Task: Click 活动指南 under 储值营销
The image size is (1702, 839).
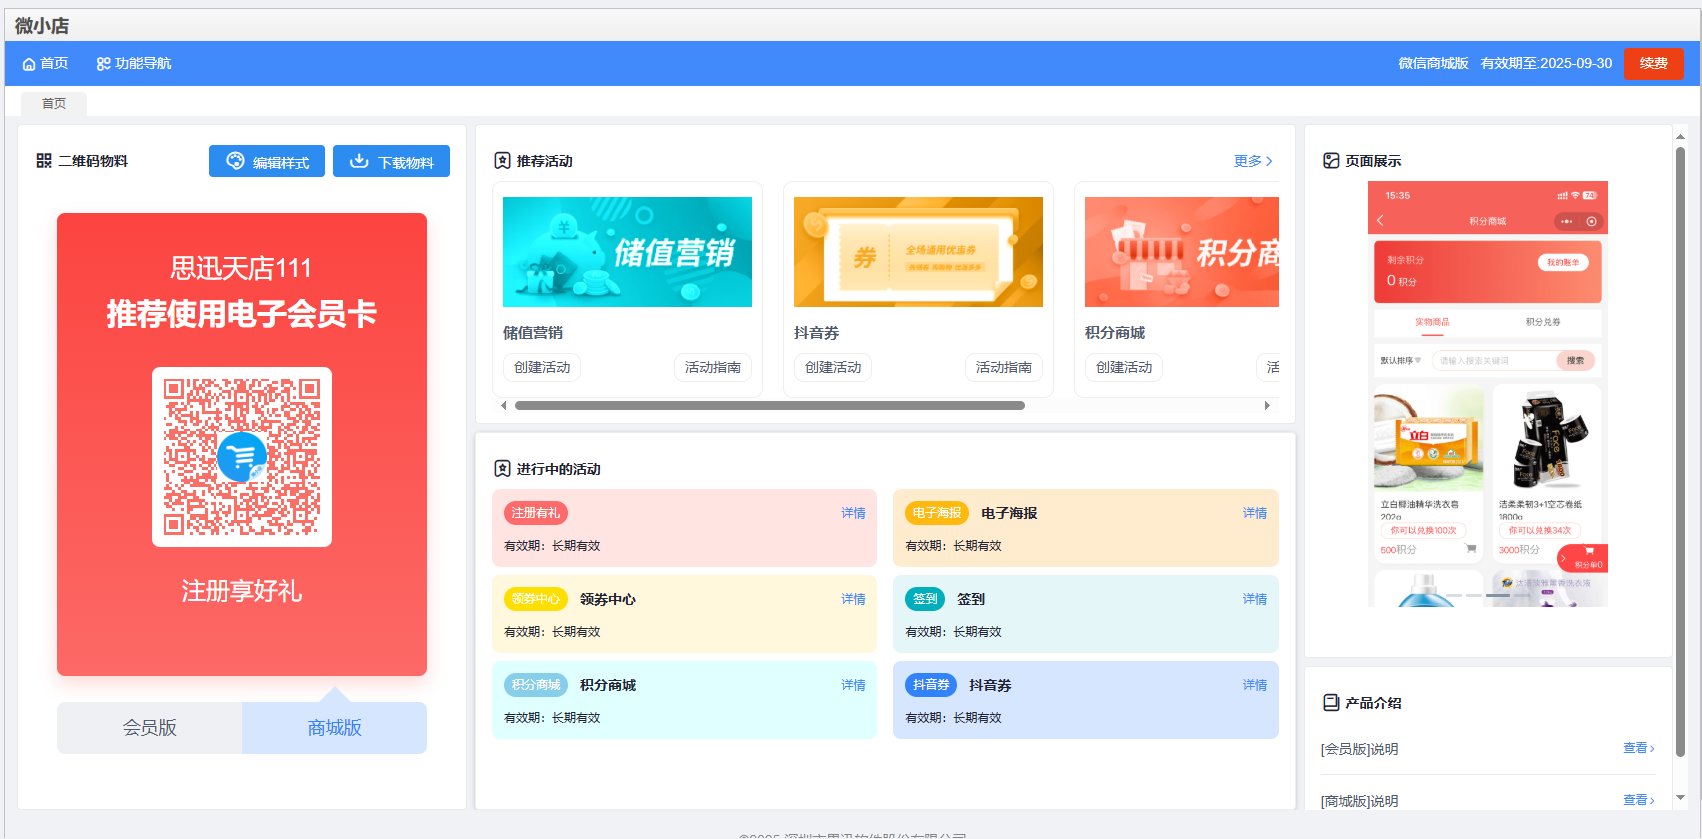Action: pos(713,367)
